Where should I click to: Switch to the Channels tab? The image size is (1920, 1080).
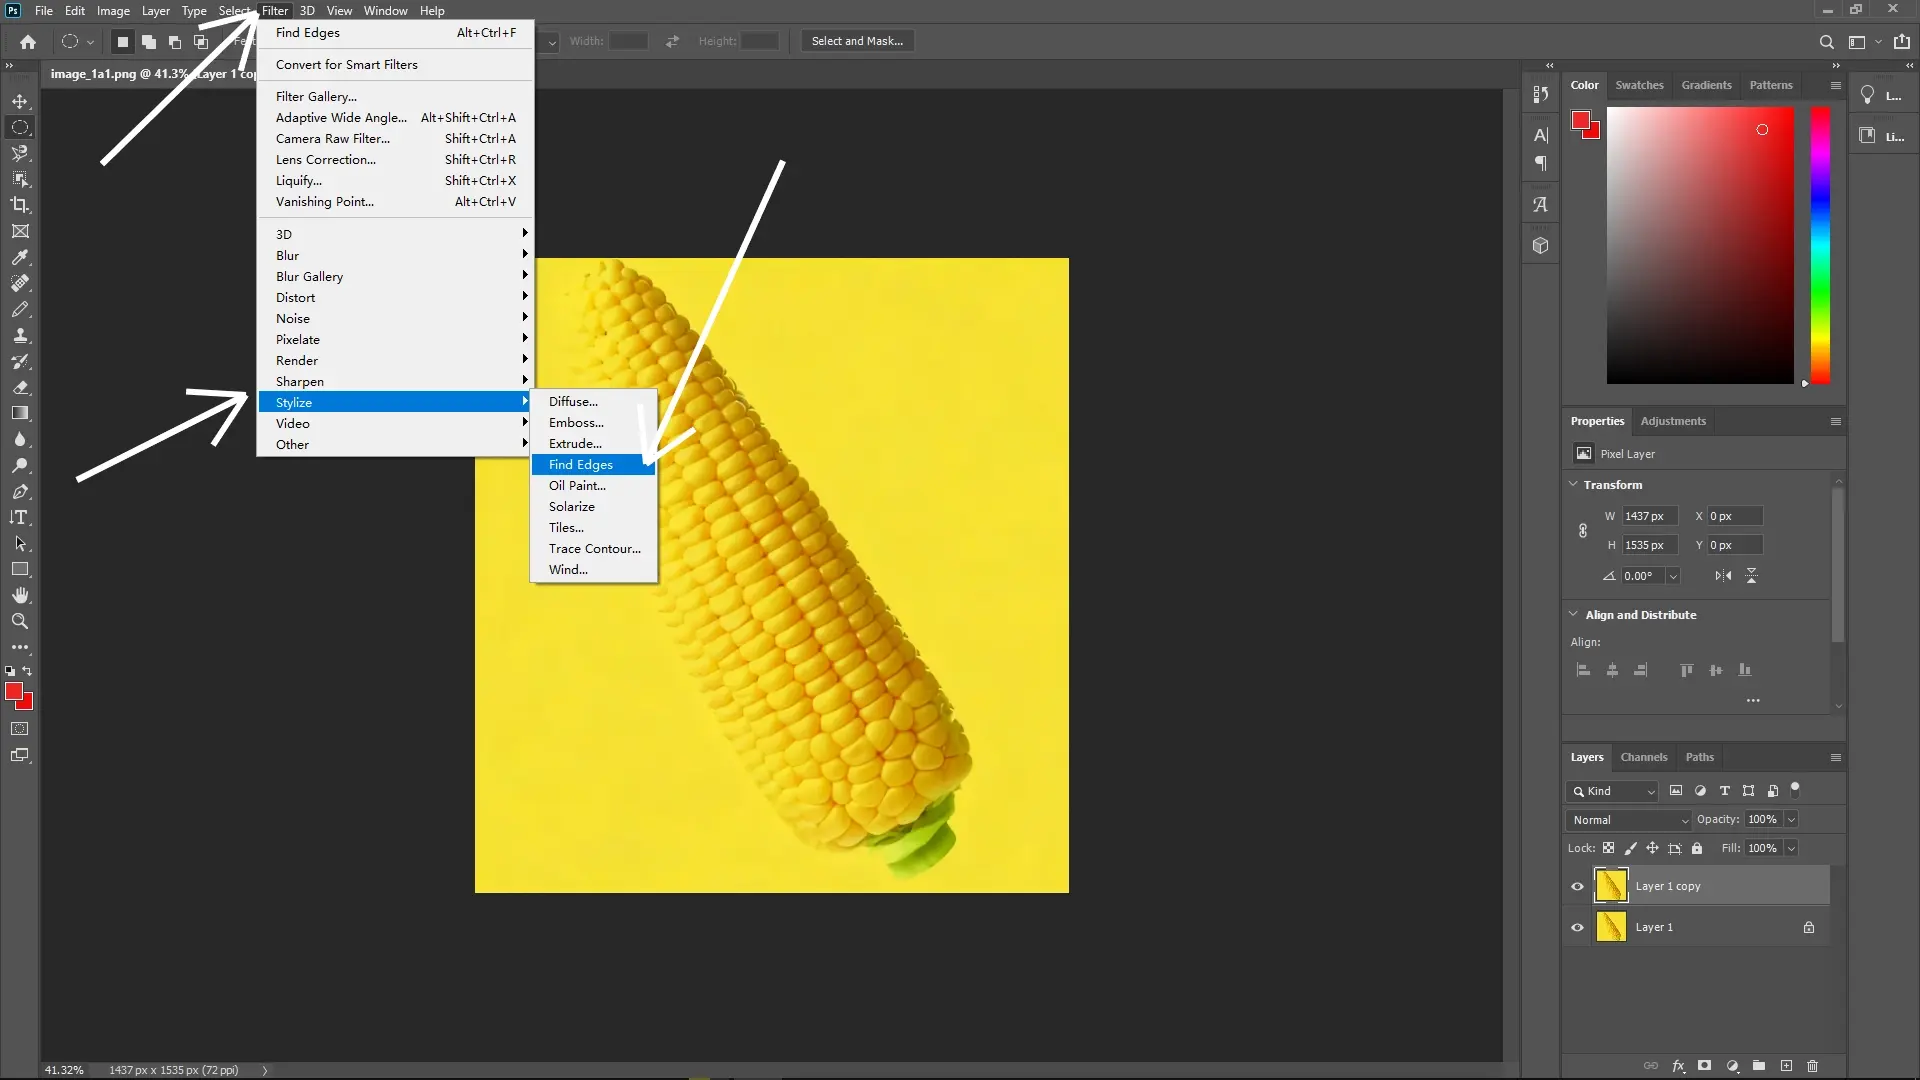(x=1643, y=757)
